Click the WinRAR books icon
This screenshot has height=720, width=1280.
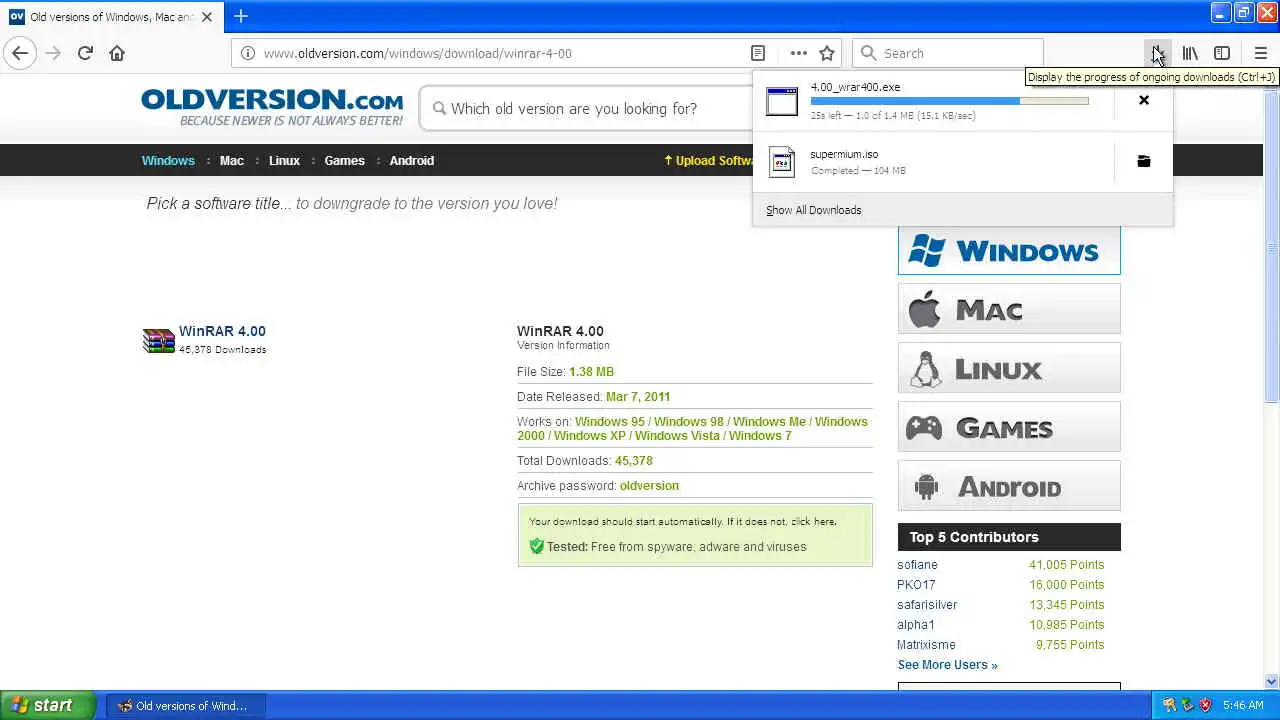coord(159,341)
